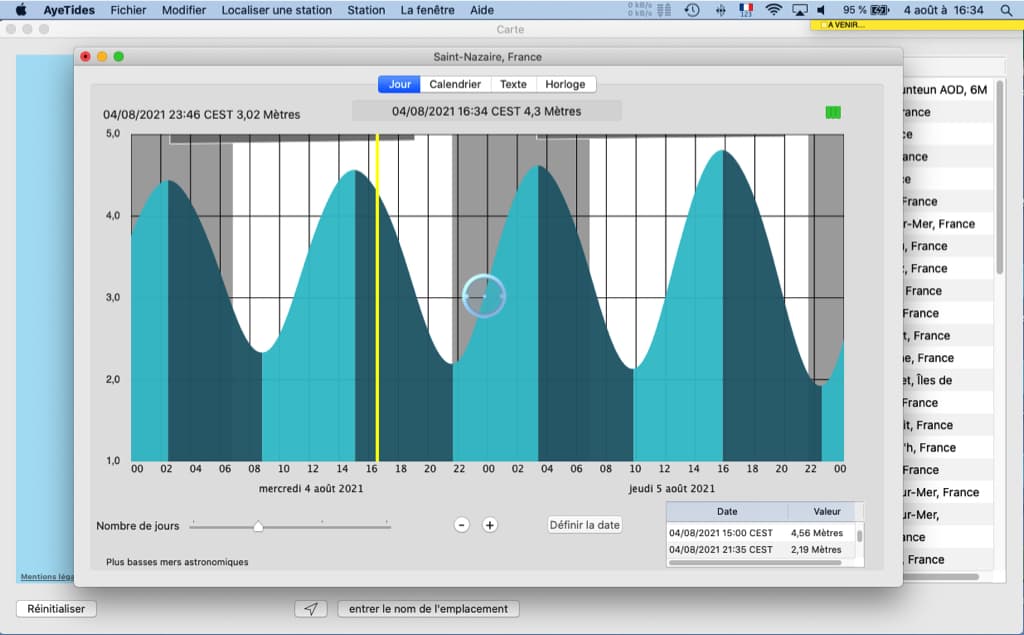The width and height of the screenshot is (1024, 635).
Task: Open the Apple menu
Action: pyautogui.click(x=21, y=10)
